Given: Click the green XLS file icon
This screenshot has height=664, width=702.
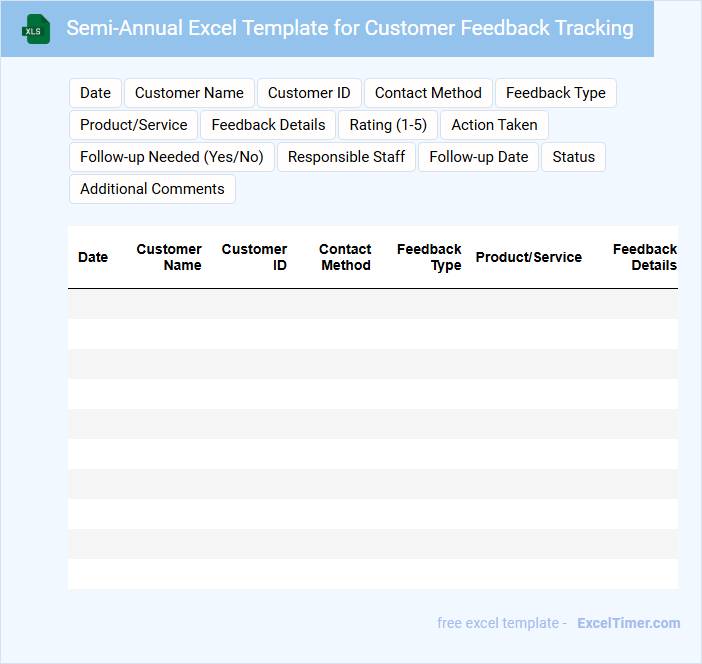Looking at the screenshot, I should pyautogui.click(x=37, y=29).
